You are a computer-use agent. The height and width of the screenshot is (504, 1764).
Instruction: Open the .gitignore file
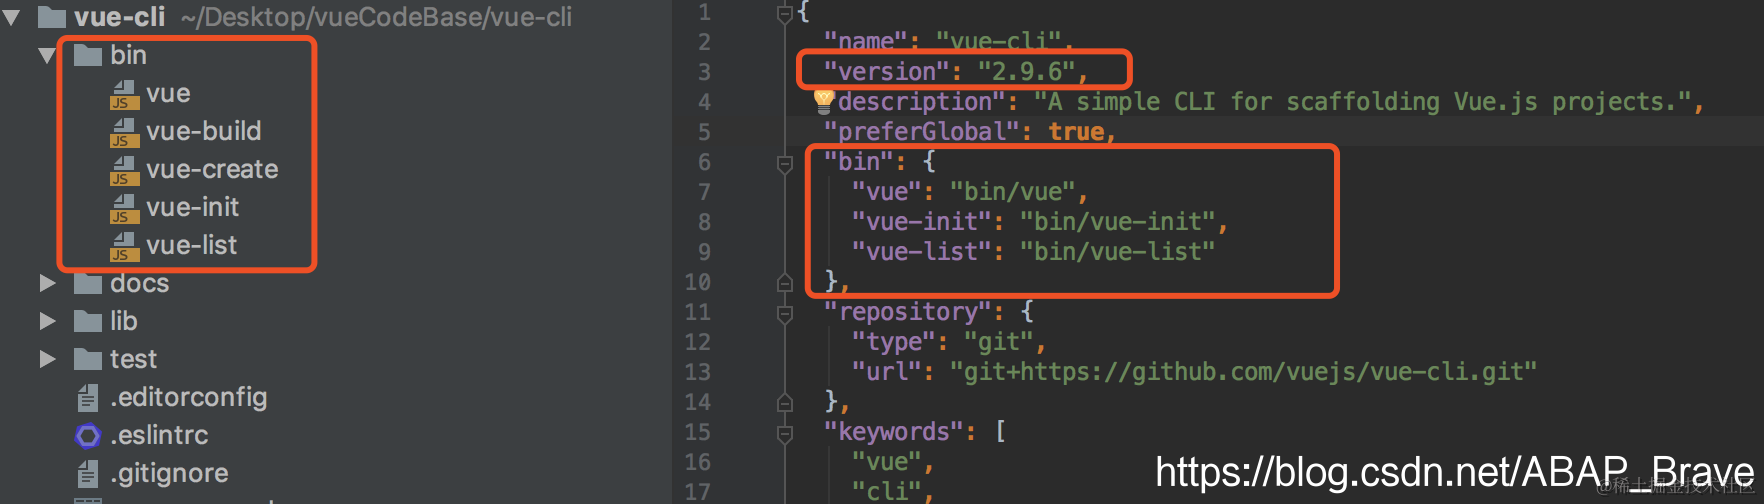[169, 474]
